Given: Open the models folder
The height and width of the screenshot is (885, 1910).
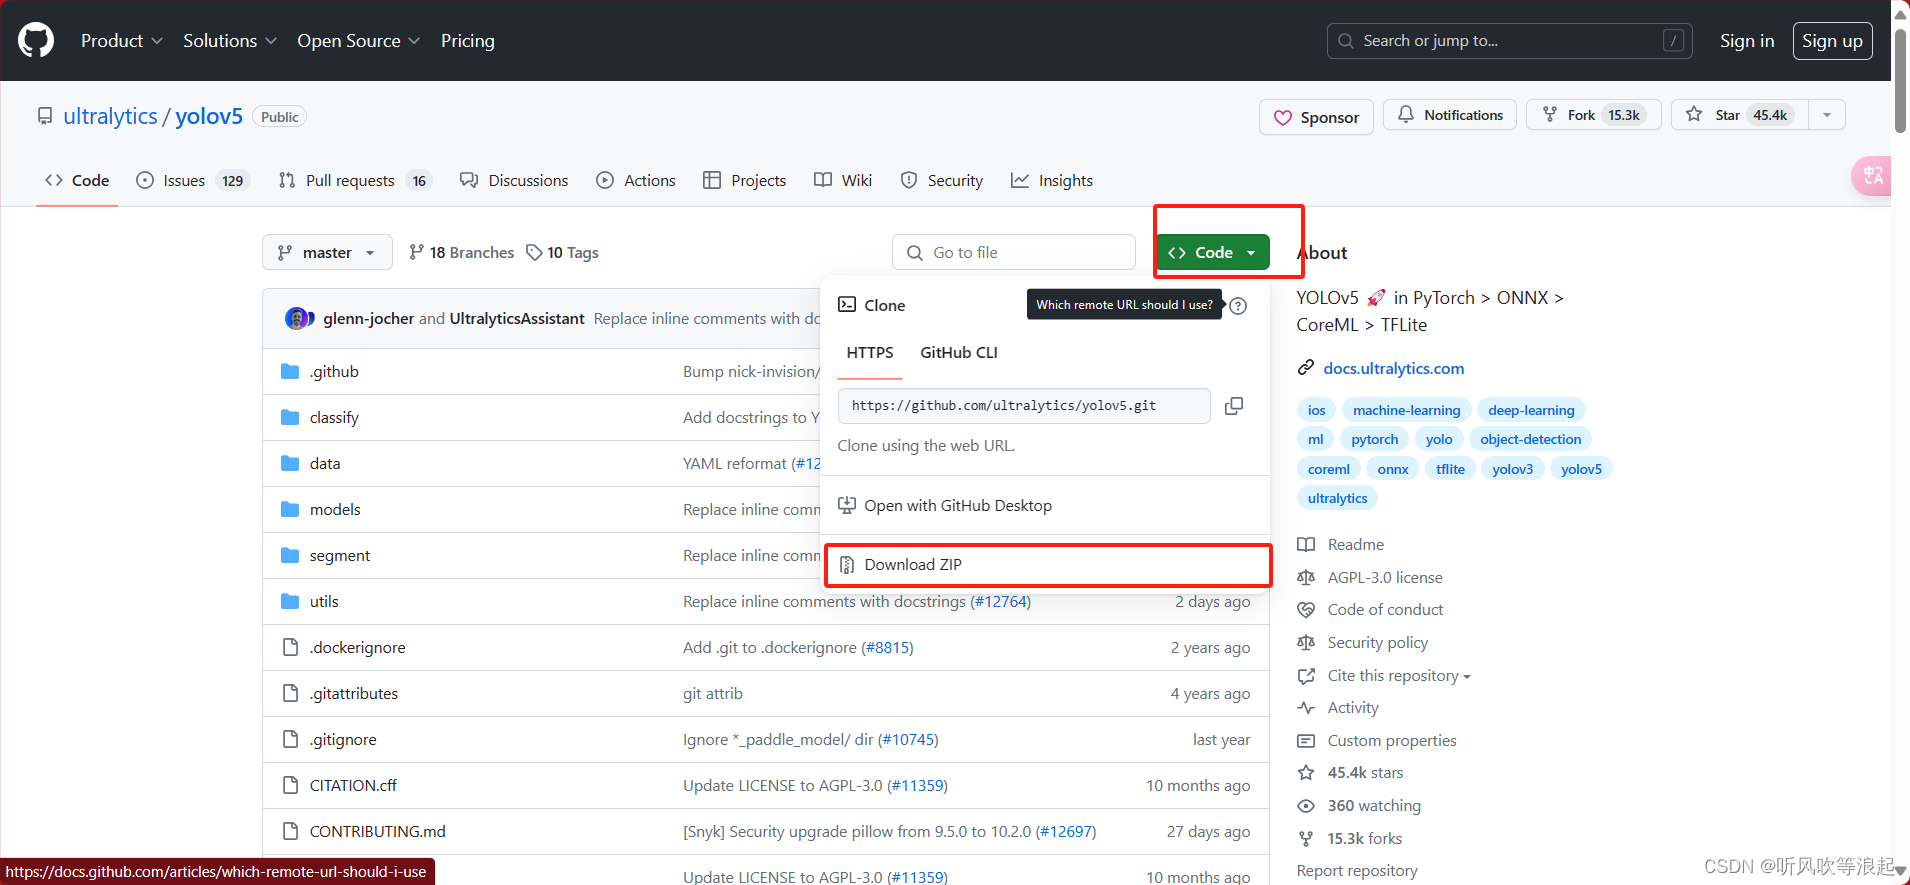Looking at the screenshot, I should pos(335,510).
